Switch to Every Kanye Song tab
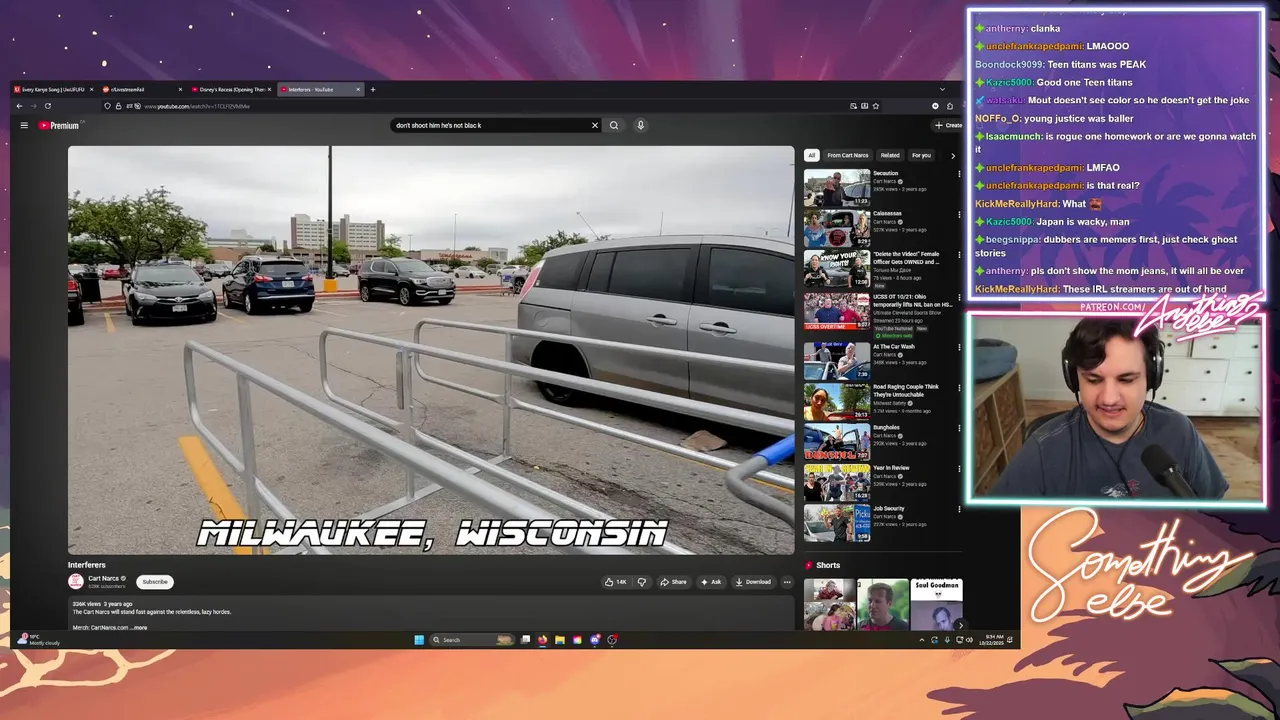This screenshot has height=720, width=1280. point(52,89)
